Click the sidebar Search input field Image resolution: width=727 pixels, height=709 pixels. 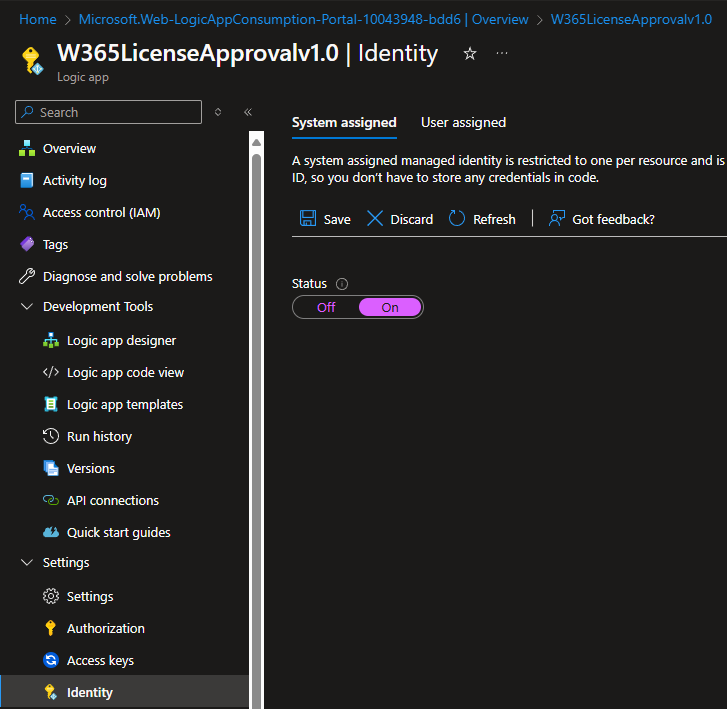(x=108, y=112)
